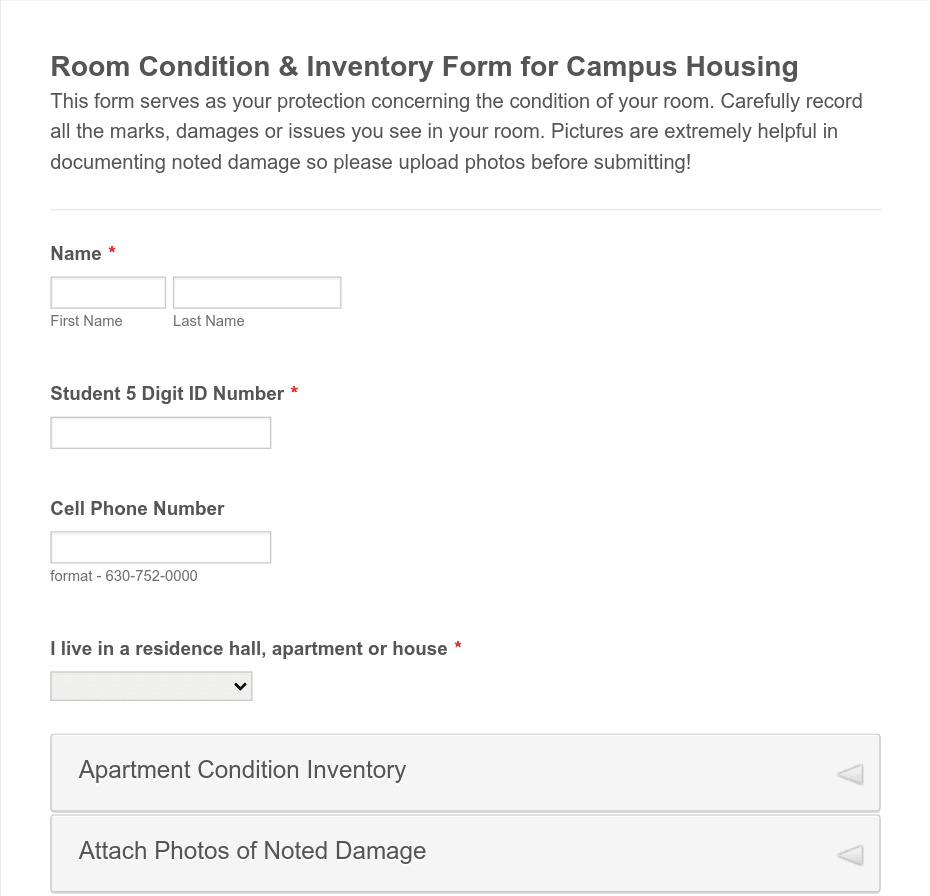930x896 pixels.
Task: Click the asterisk on the residence hall question
Action: 457,647
